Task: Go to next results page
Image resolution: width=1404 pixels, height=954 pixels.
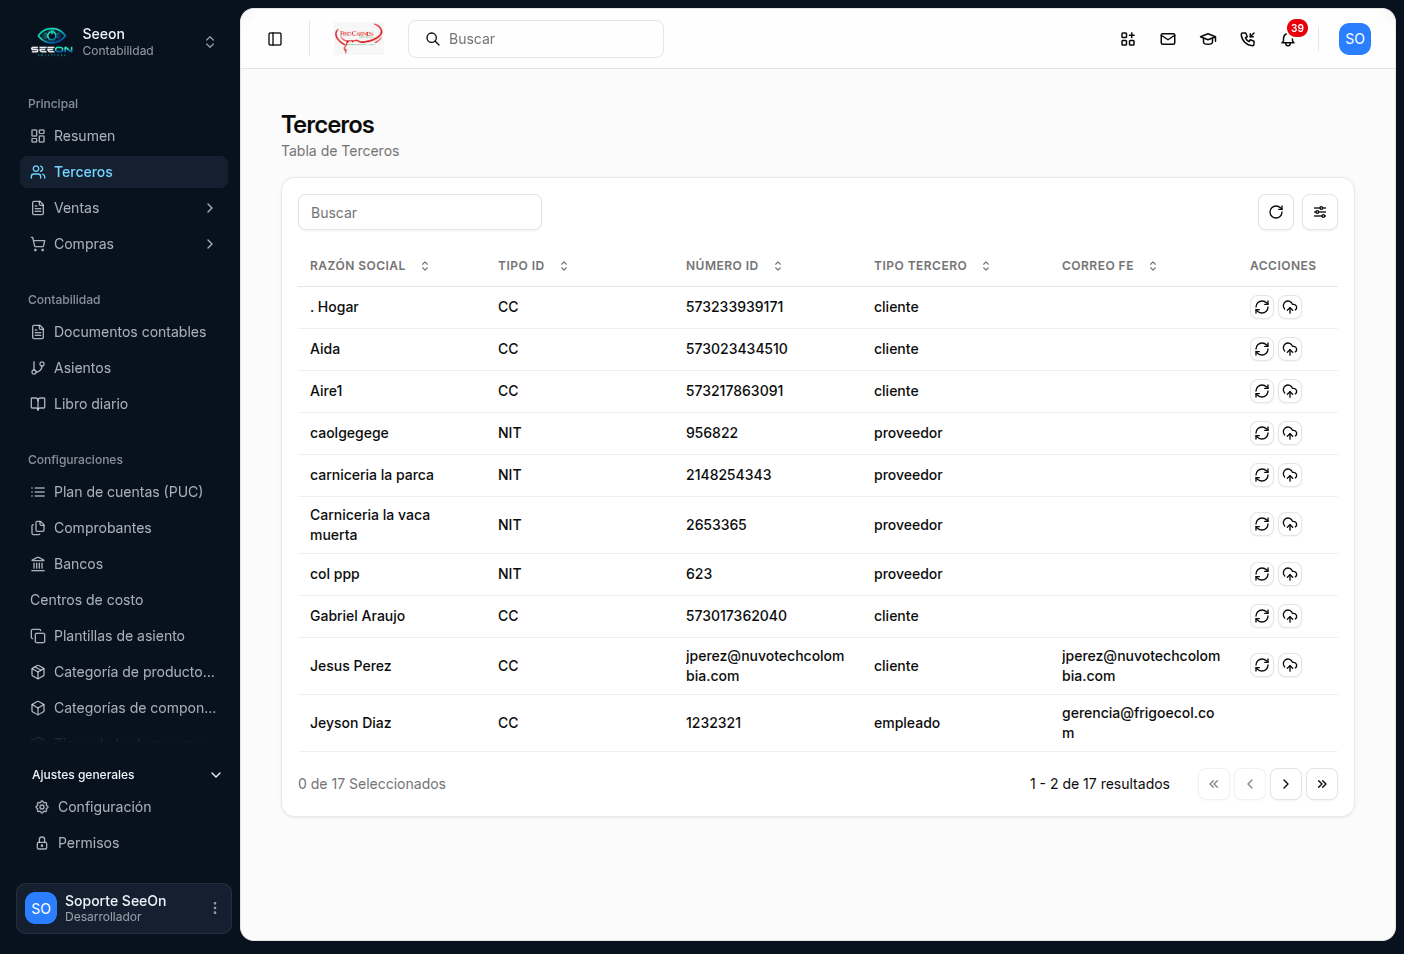Action: pos(1286,784)
